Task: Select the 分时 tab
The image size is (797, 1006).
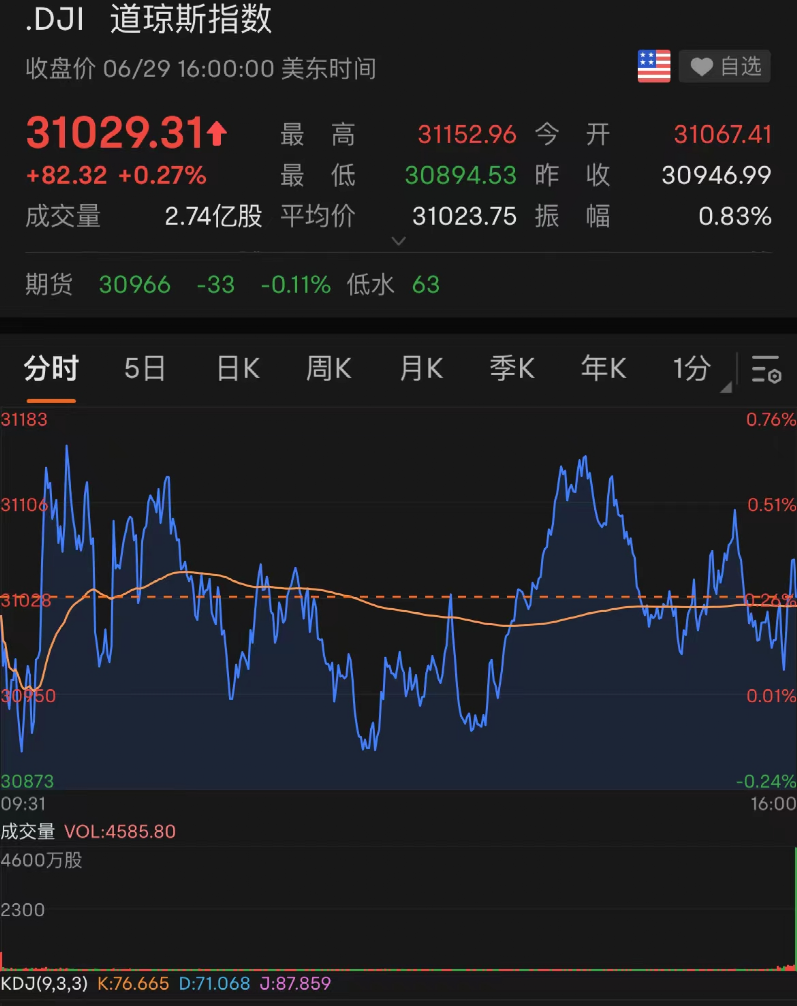Action: [x=51, y=369]
